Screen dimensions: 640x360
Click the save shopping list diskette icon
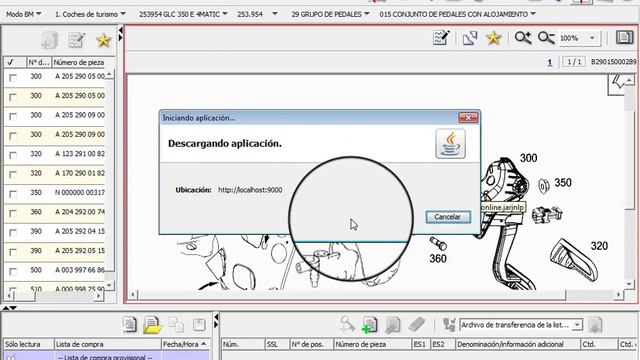click(x=199, y=324)
